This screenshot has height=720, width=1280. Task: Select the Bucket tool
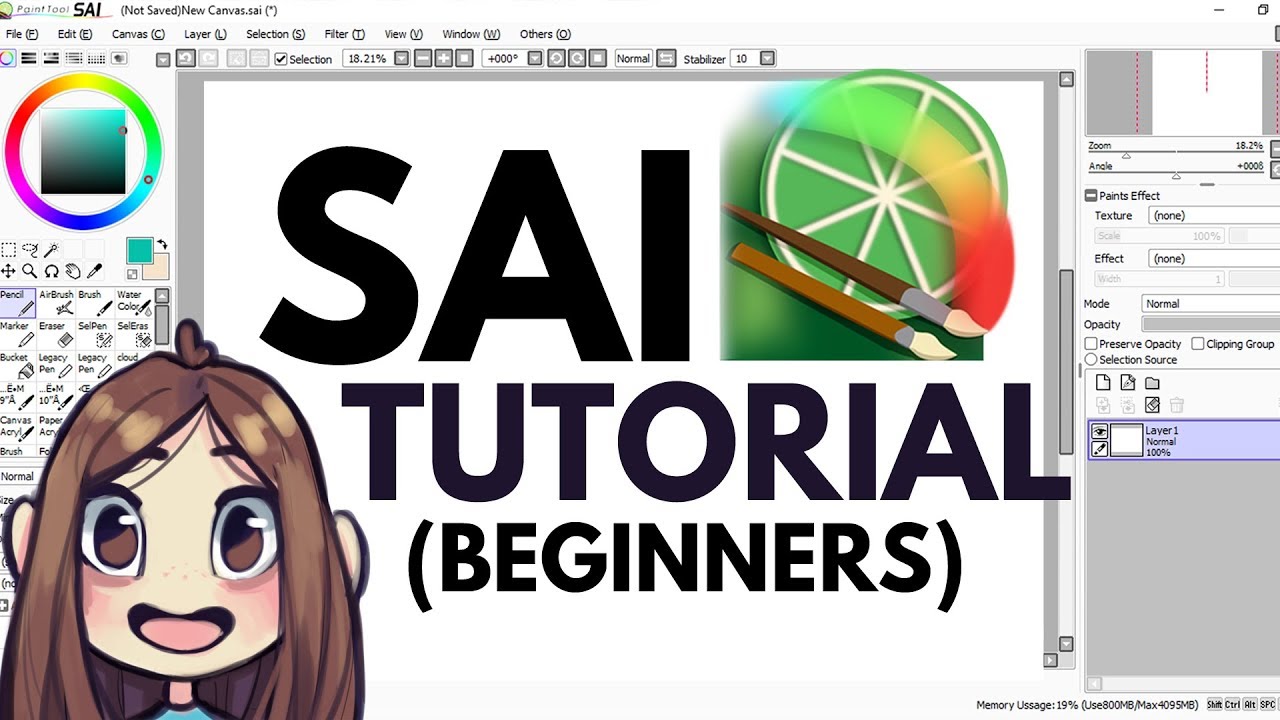pyautogui.click(x=17, y=365)
